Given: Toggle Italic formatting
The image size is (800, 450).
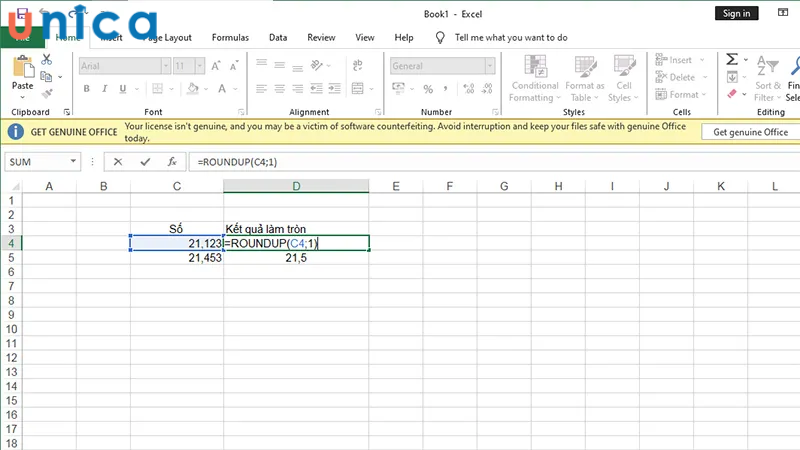Looking at the screenshot, I should click(103, 89).
